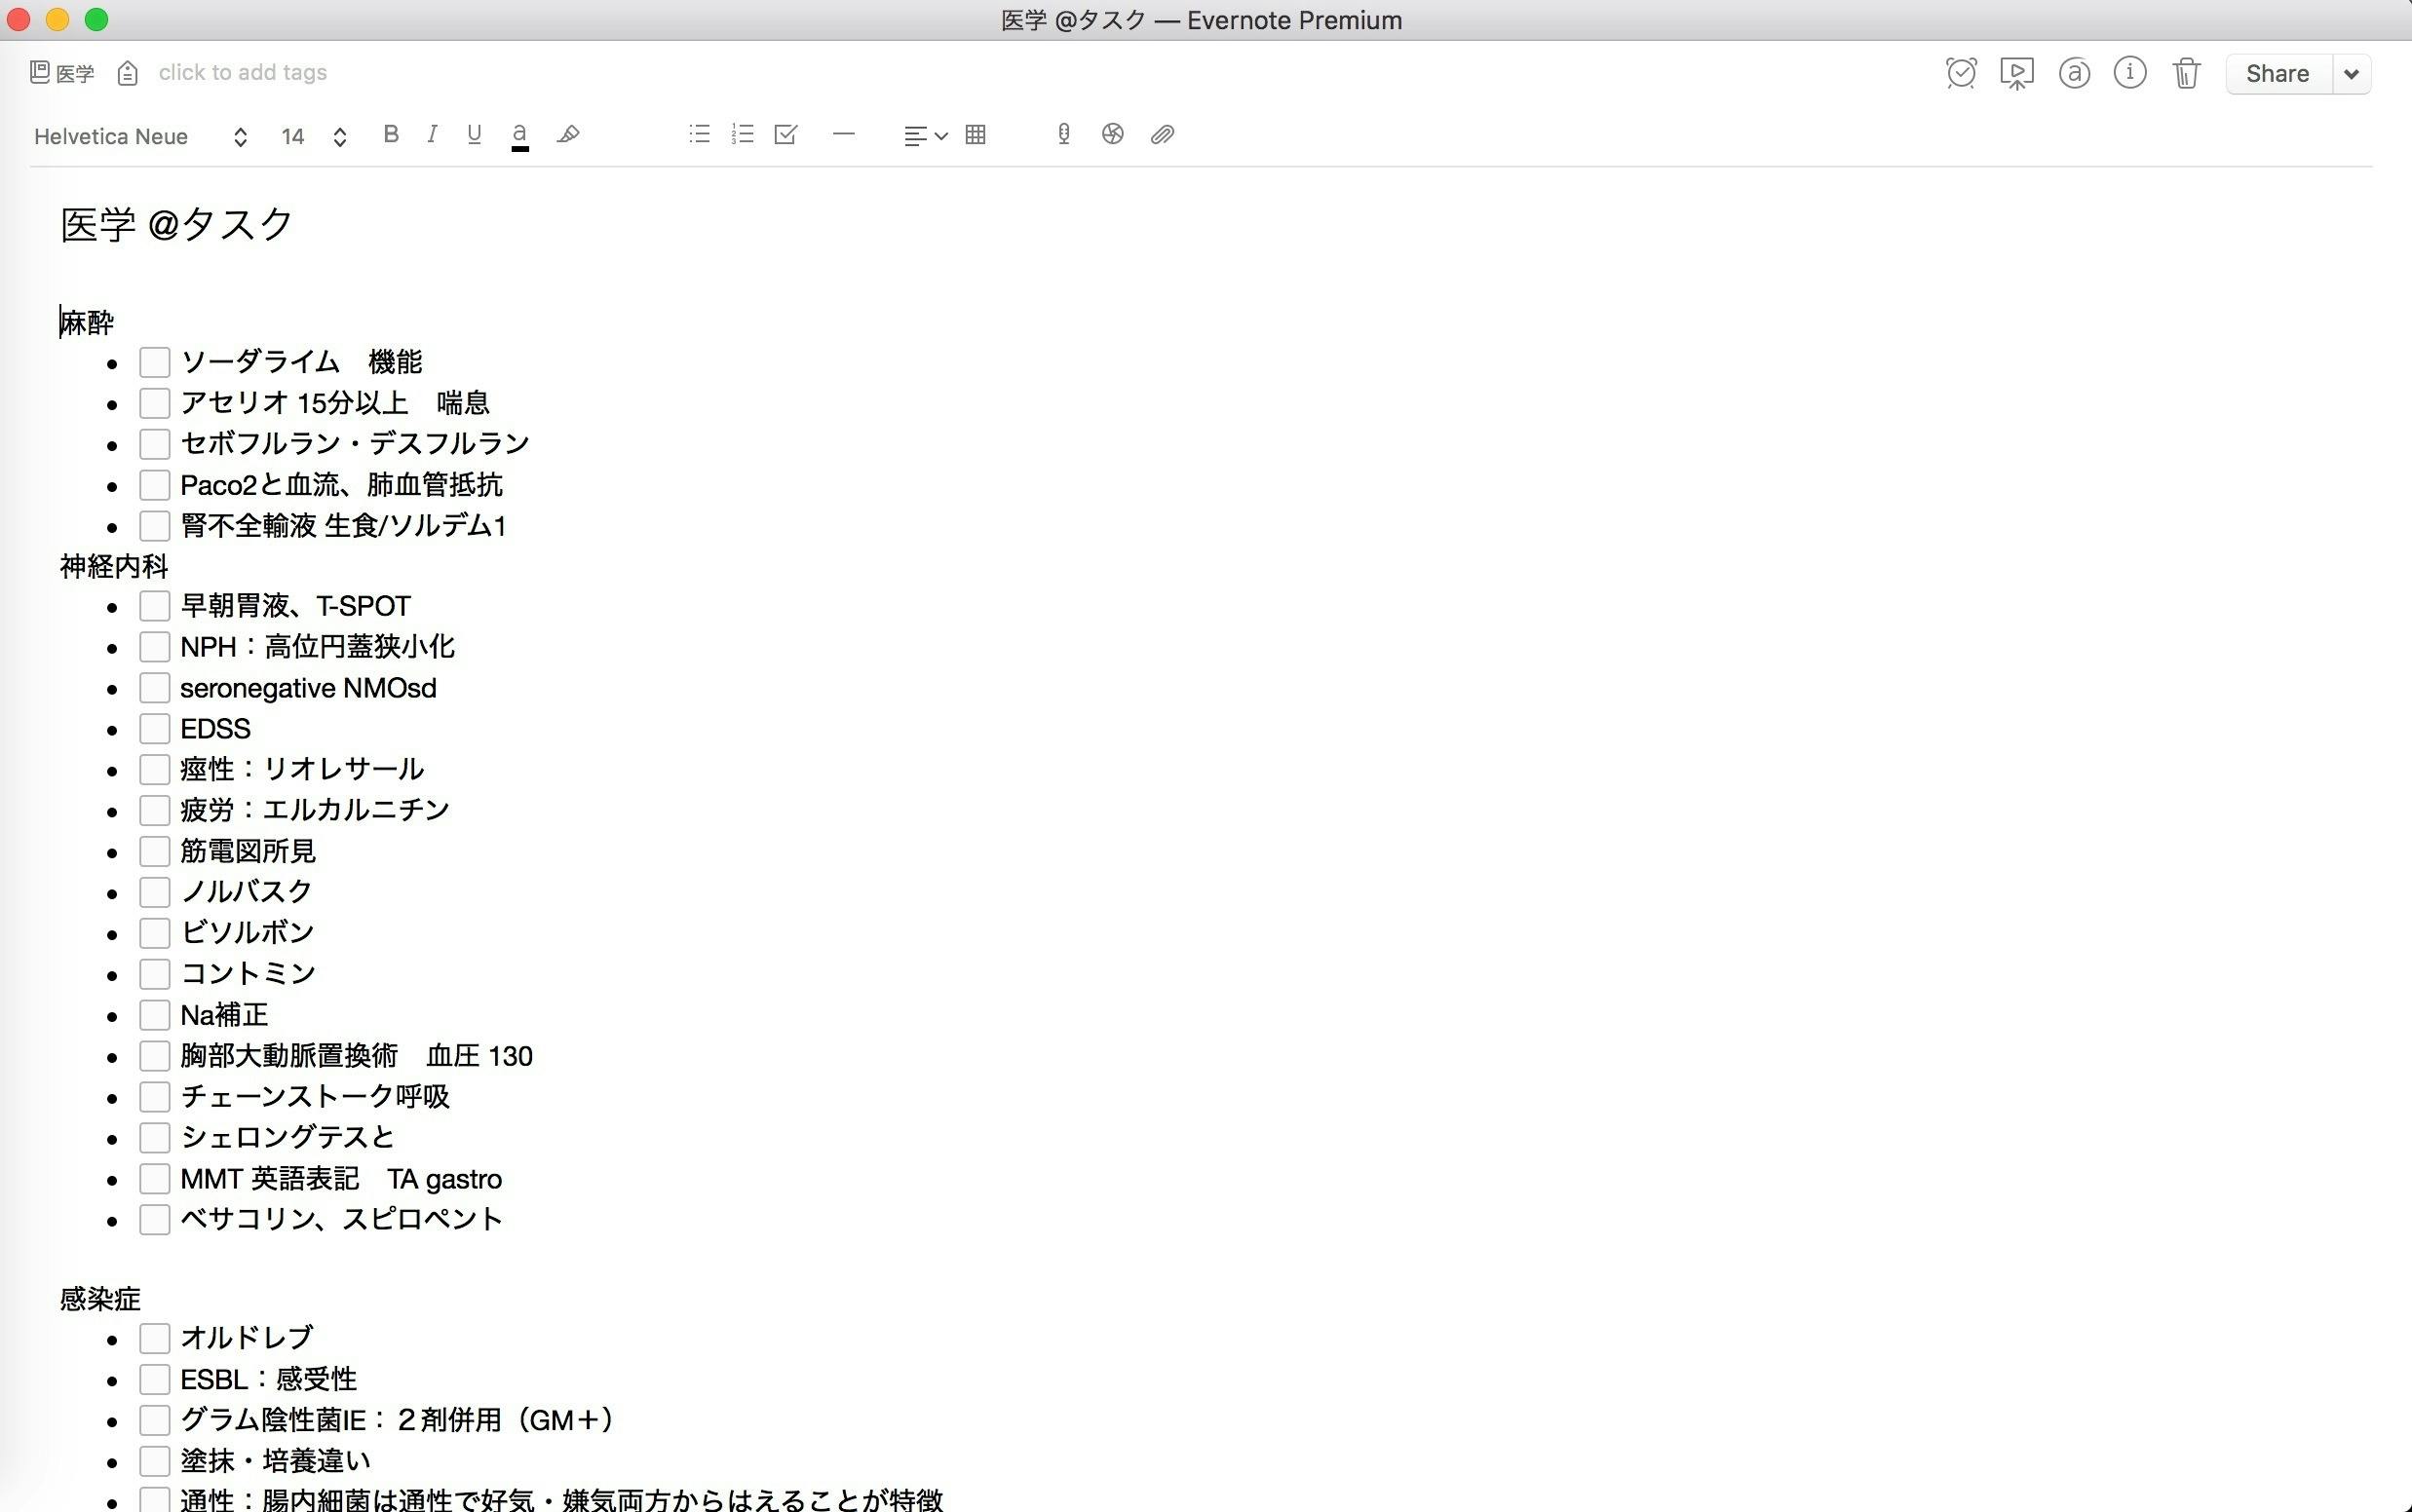Click the reminder alarm clock icon
2412x1512 pixels.
click(x=1961, y=73)
